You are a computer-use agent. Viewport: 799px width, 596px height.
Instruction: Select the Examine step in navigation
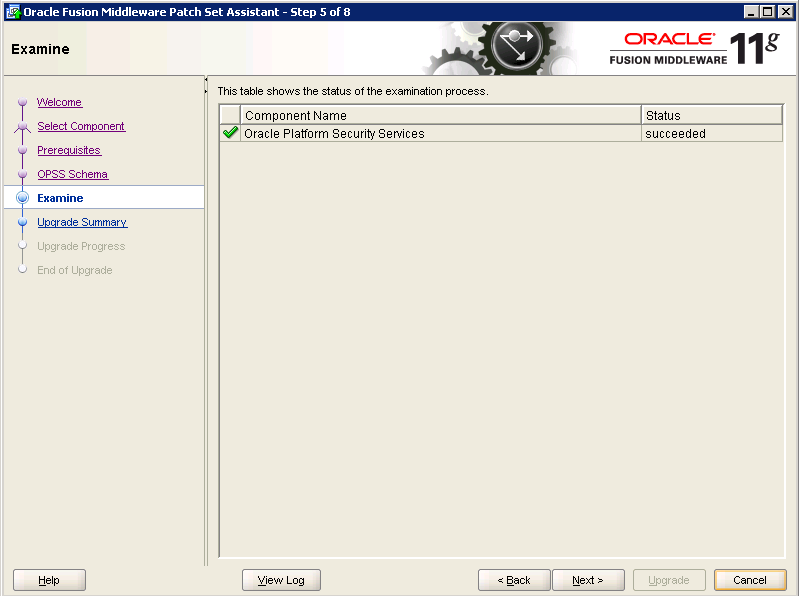click(x=60, y=198)
